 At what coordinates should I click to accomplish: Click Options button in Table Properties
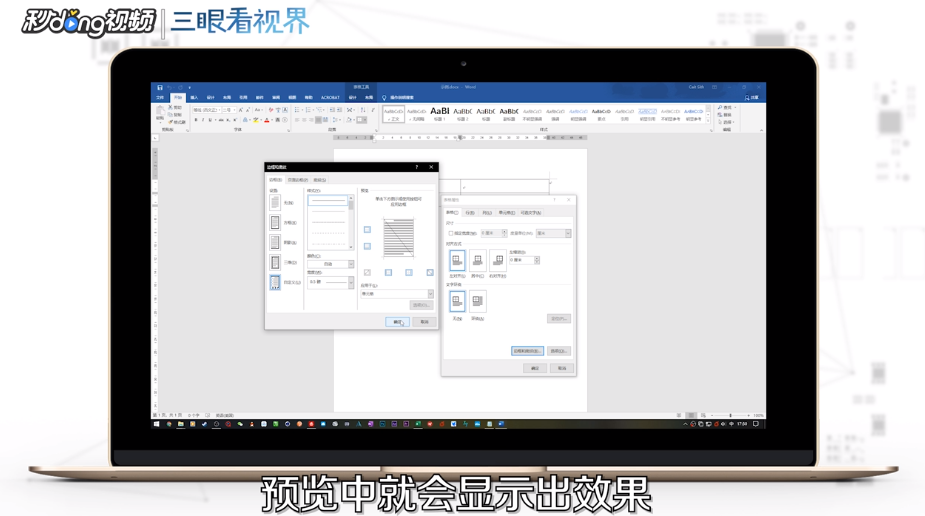click(x=558, y=351)
